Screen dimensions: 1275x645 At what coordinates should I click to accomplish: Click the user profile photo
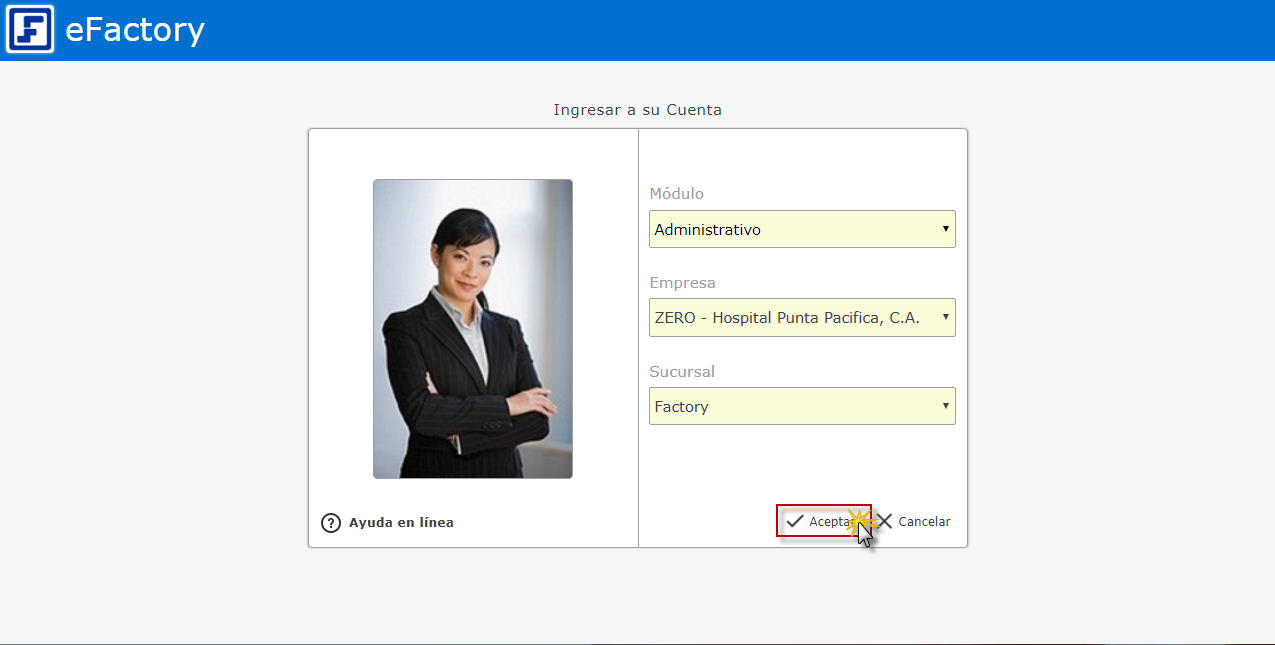pos(473,328)
